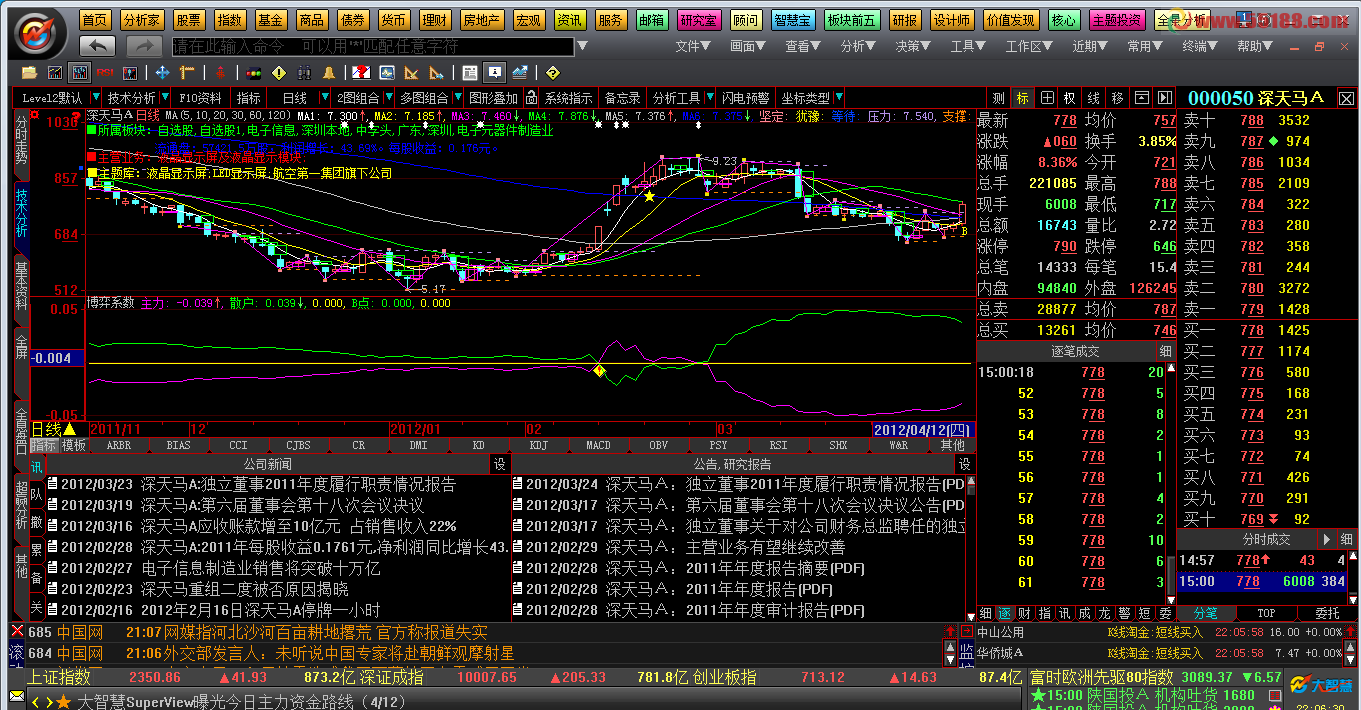Open the command input history dropdown arrow
This screenshot has height=710, width=1361.
(582, 46)
